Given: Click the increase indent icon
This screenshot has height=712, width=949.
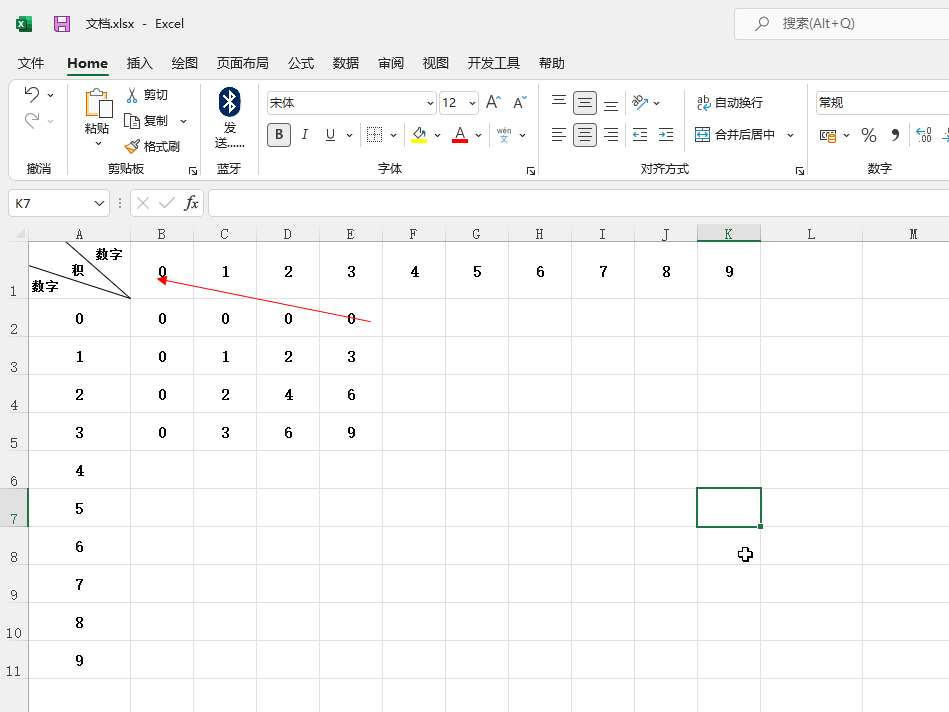Looking at the screenshot, I should click(x=666, y=134).
